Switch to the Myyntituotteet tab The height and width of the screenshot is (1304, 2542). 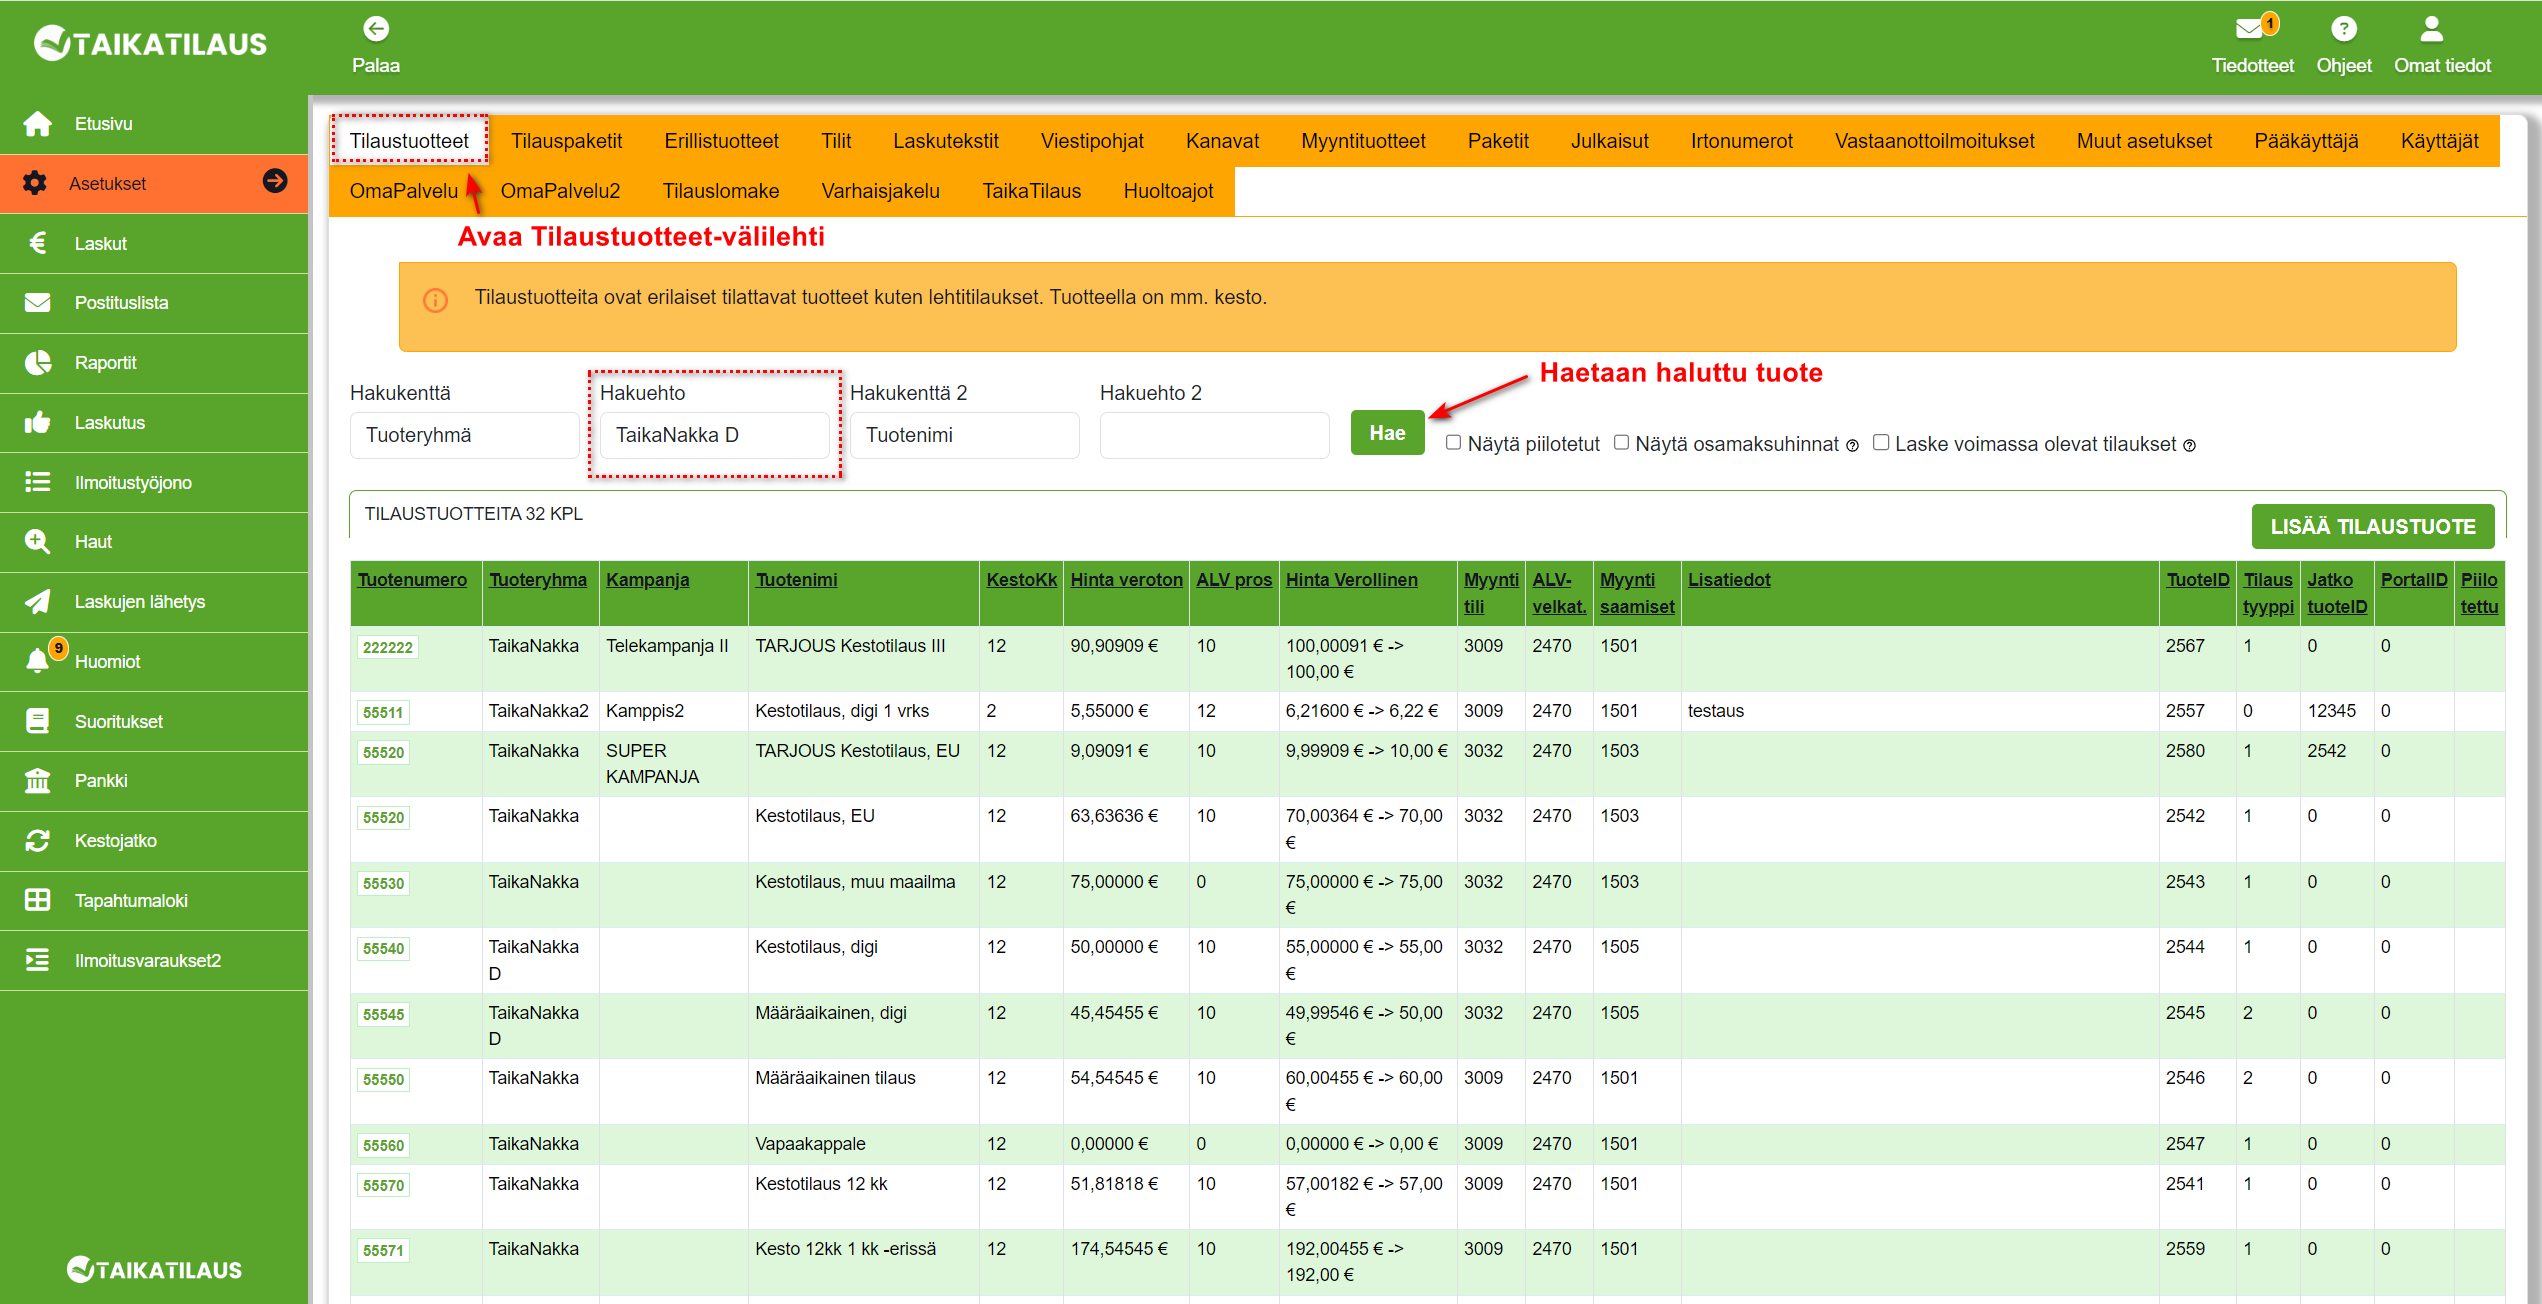(1363, 141)
